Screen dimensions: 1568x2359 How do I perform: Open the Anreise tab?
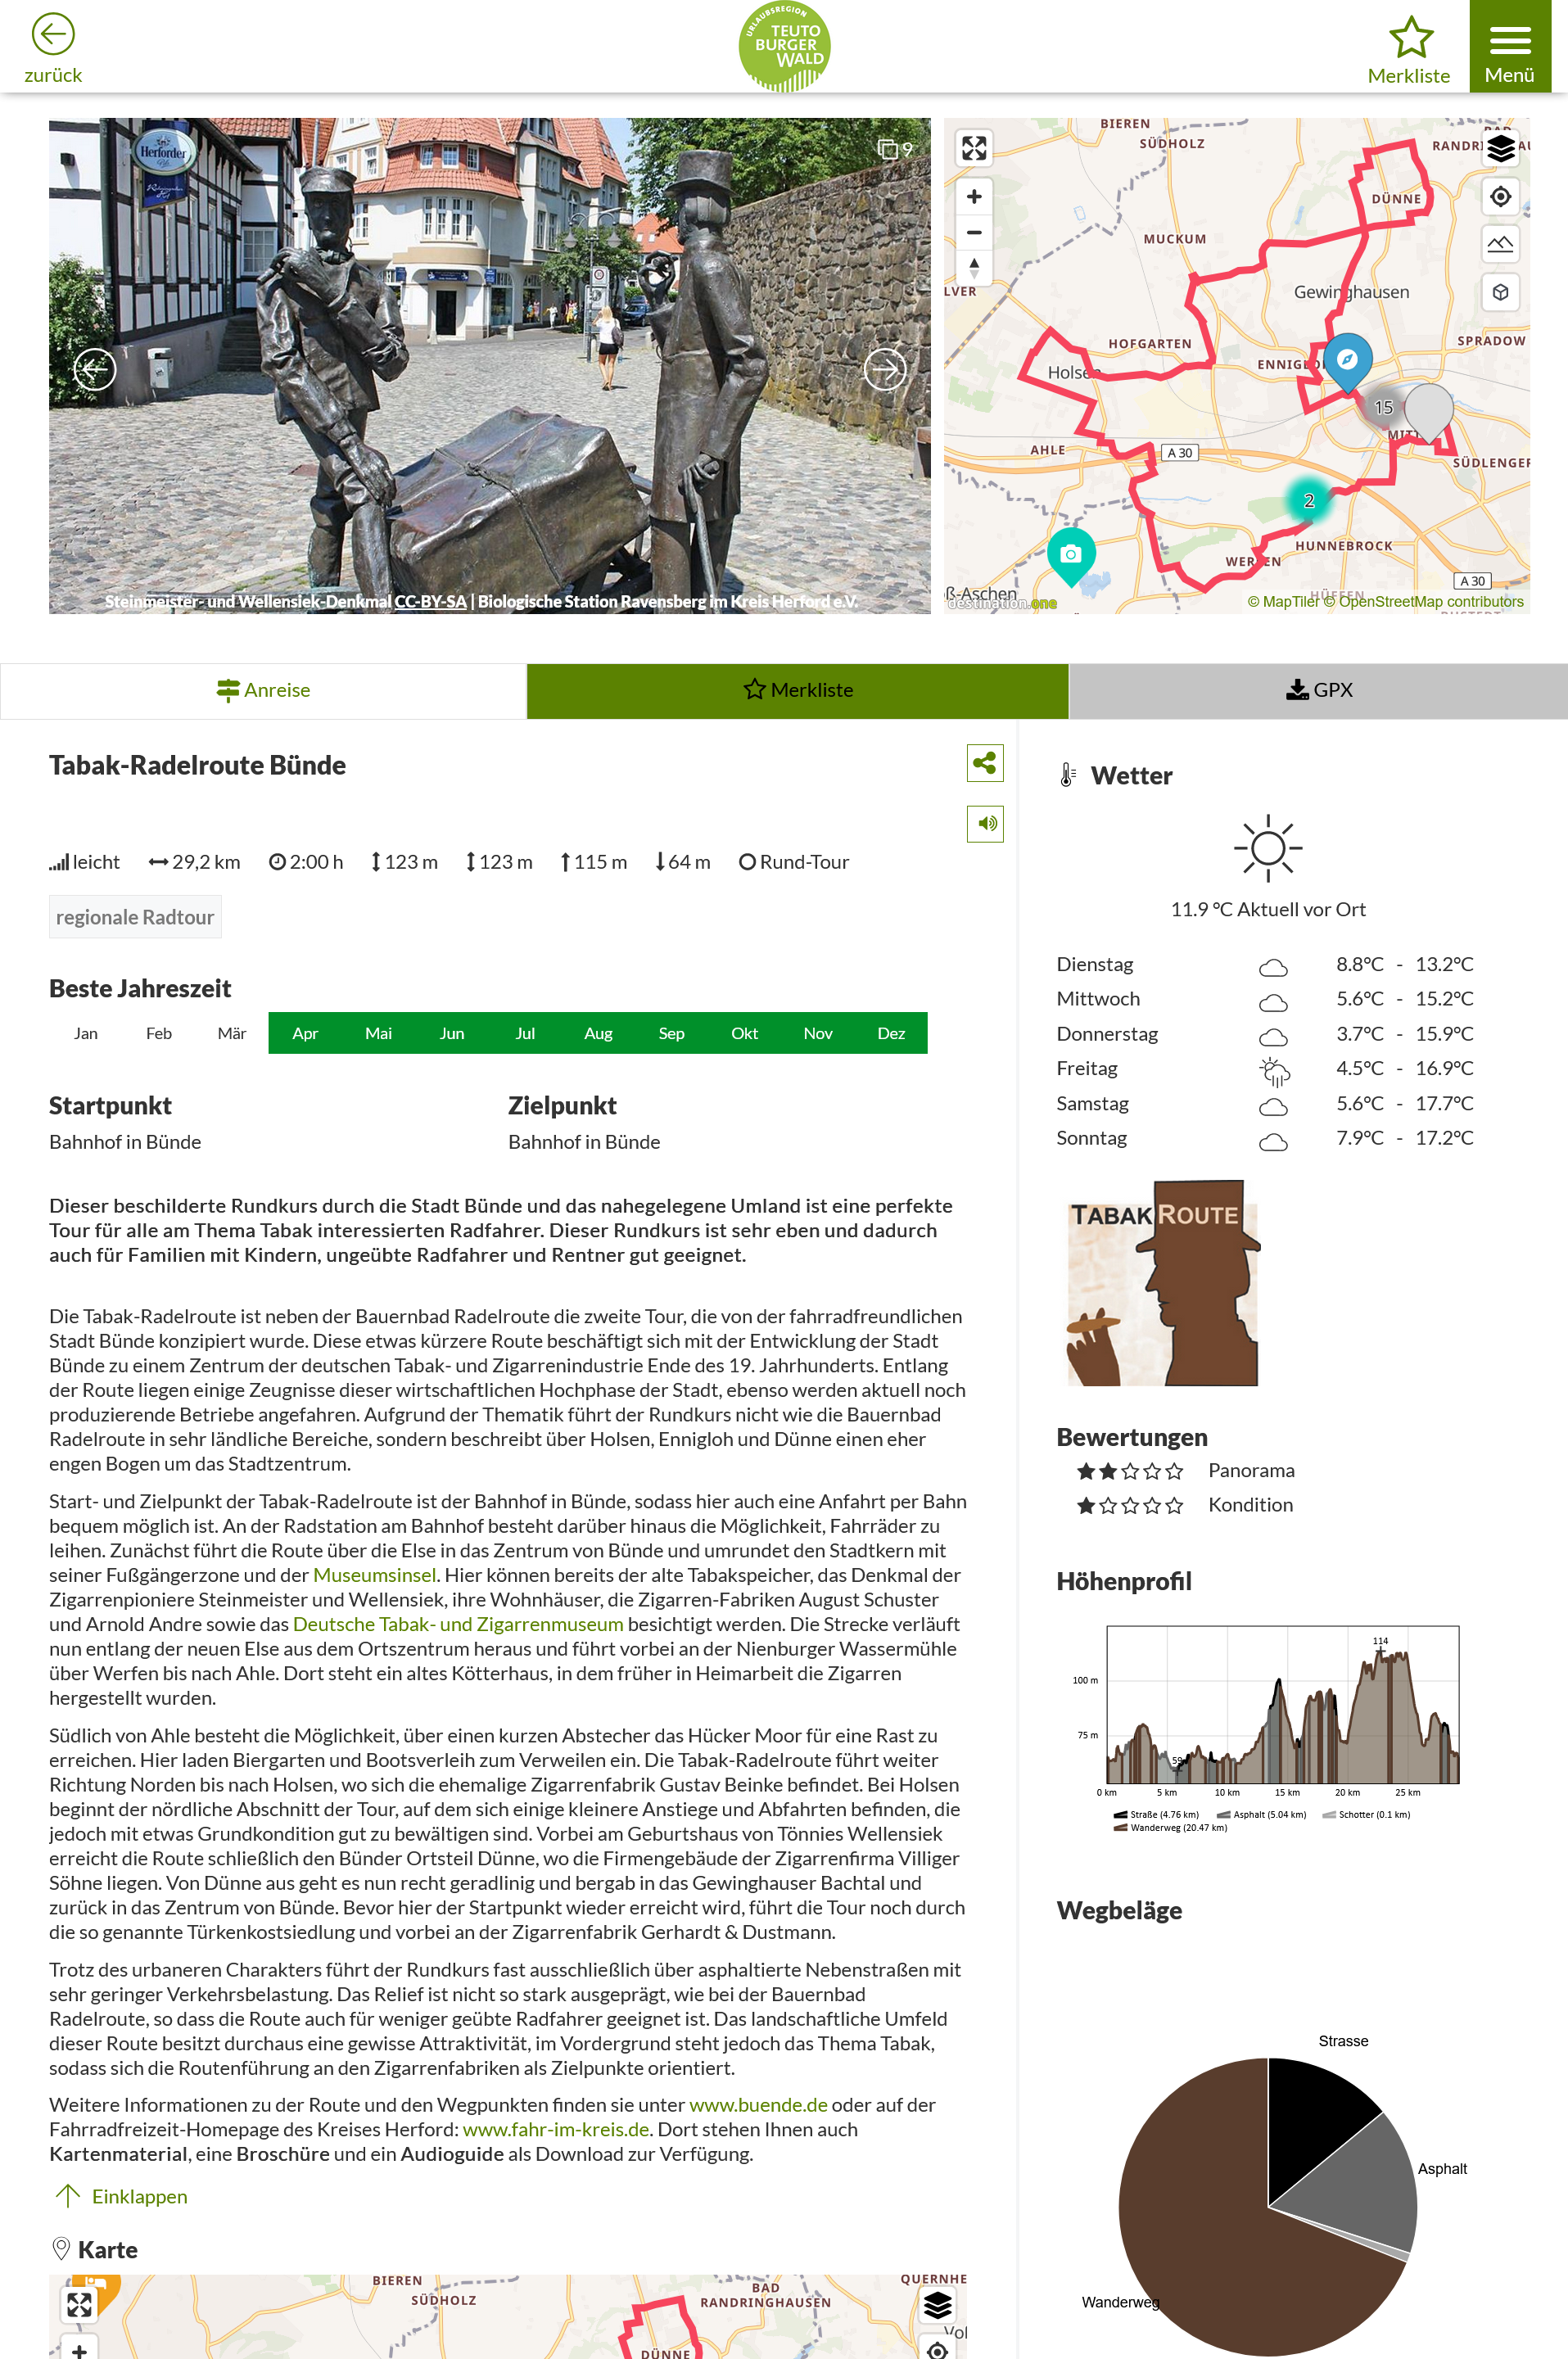263,690
